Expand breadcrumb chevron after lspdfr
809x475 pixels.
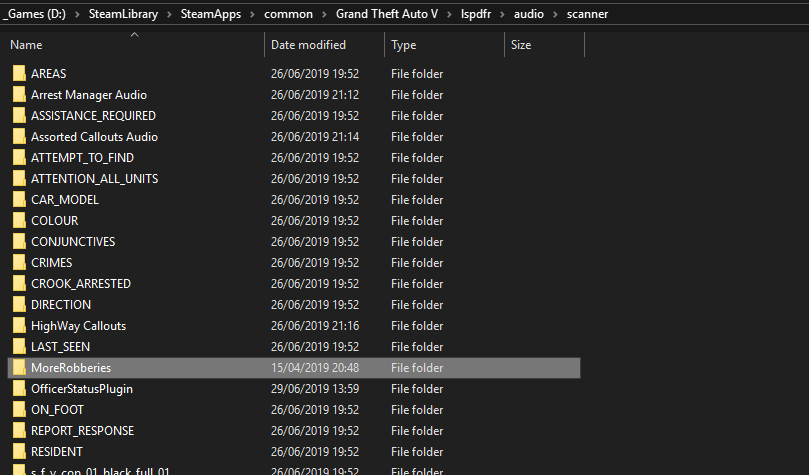click(503, 14)
